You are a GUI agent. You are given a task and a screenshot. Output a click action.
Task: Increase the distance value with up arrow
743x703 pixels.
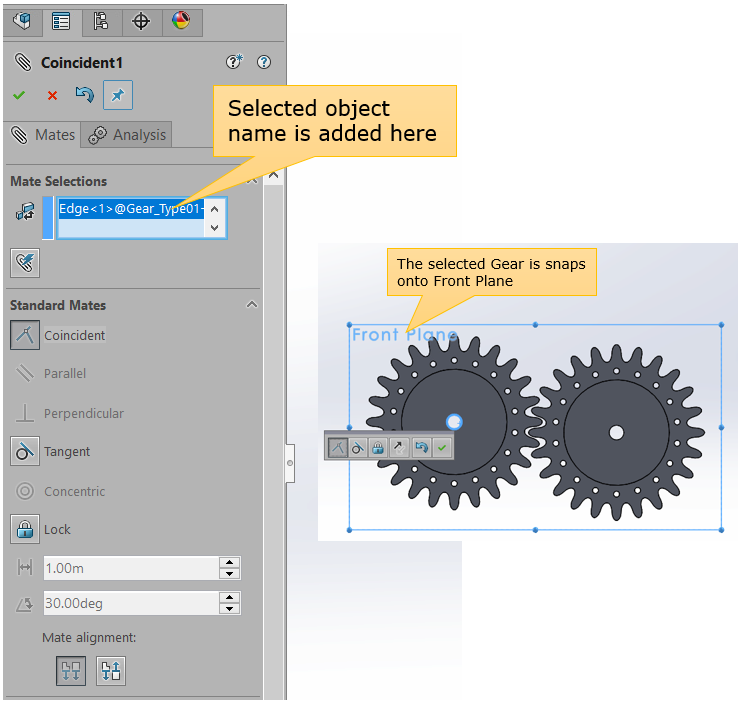pos(230,563)
